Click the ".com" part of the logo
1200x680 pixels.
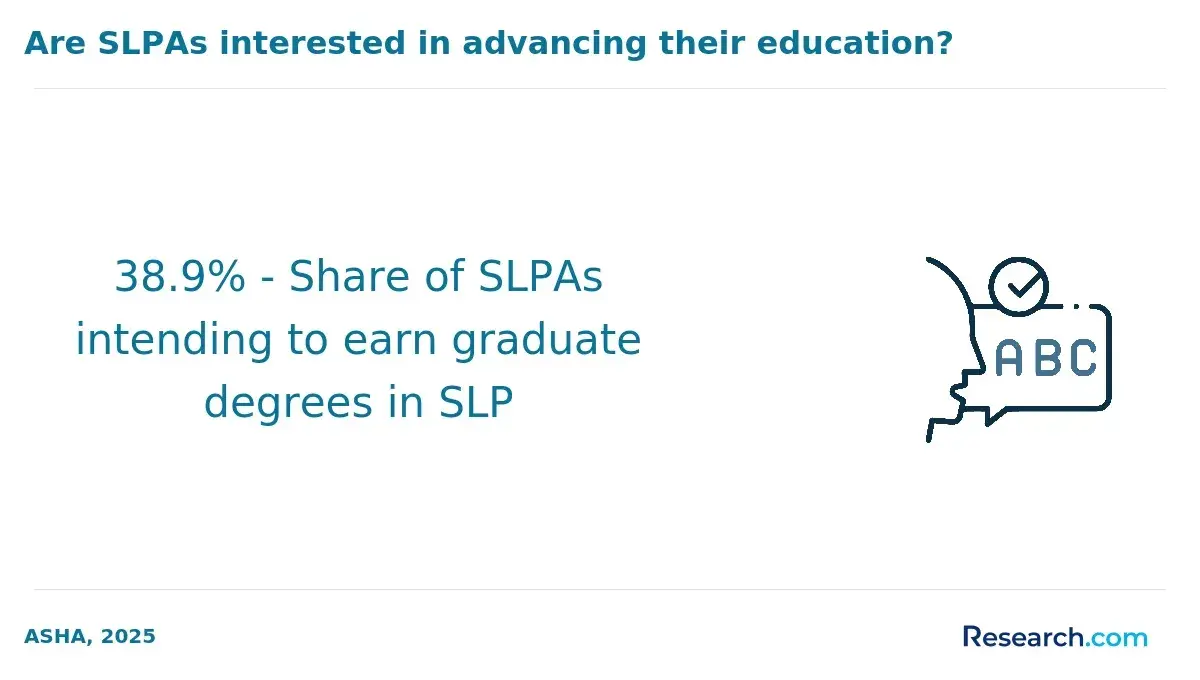[1116, 637]
